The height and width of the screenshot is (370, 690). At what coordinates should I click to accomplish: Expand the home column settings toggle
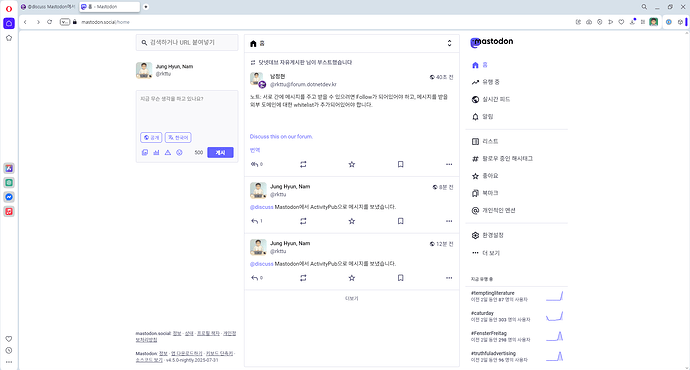pyautogui.click(x=449, y=43)
